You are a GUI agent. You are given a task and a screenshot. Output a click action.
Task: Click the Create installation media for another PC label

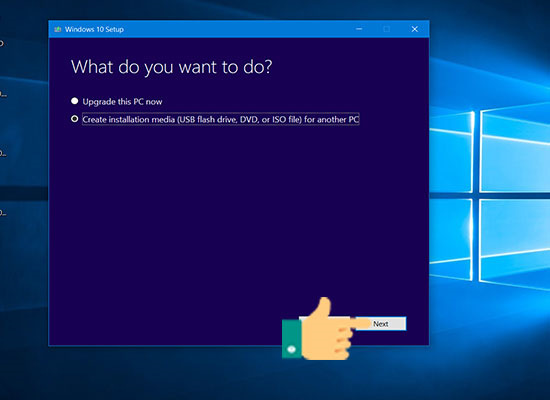coord(221,119)
